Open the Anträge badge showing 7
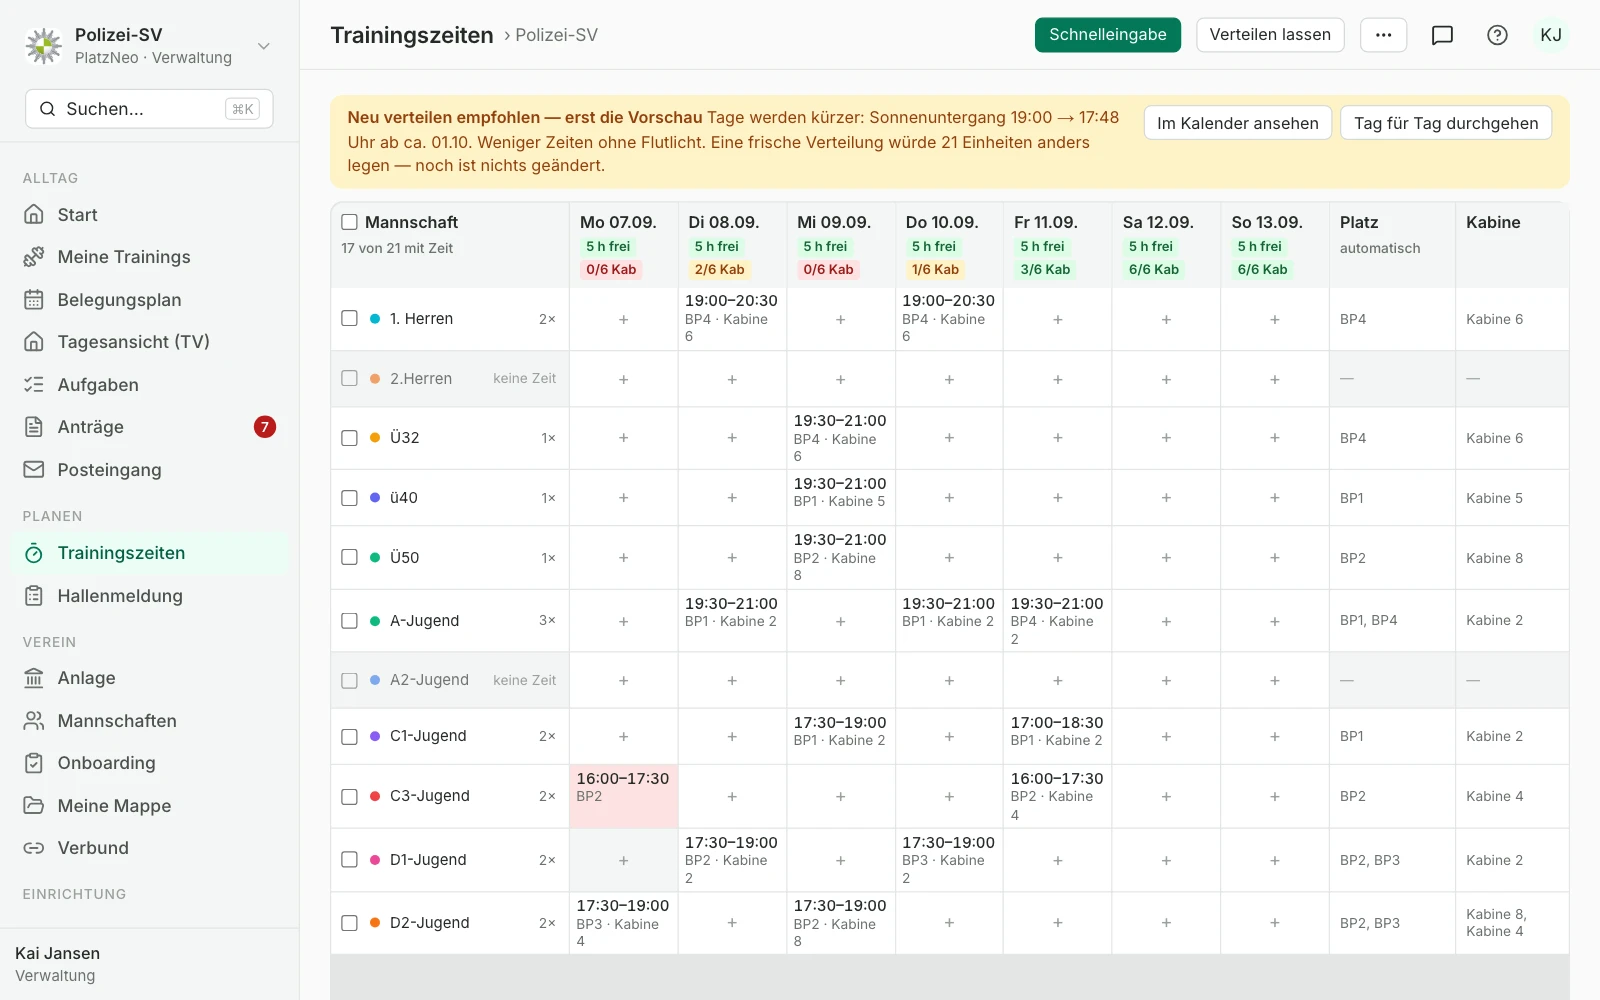The image size is (1600, 1000). (265, 427)
